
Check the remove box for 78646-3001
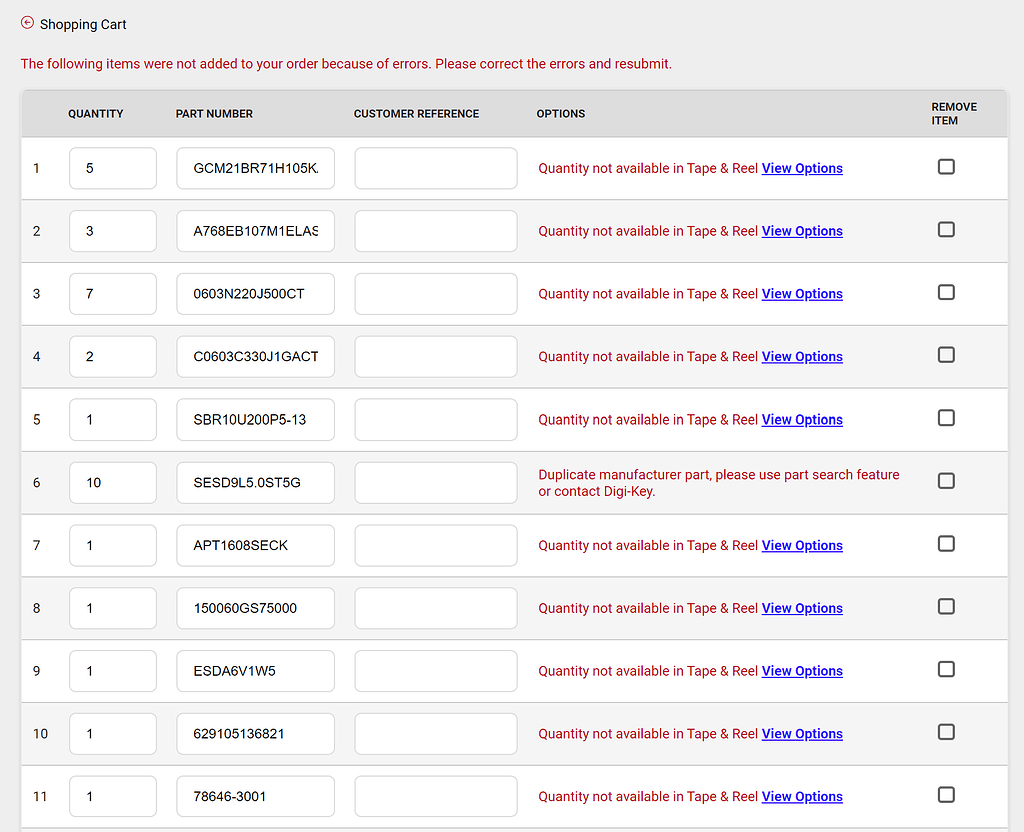(x=946, y=794)
